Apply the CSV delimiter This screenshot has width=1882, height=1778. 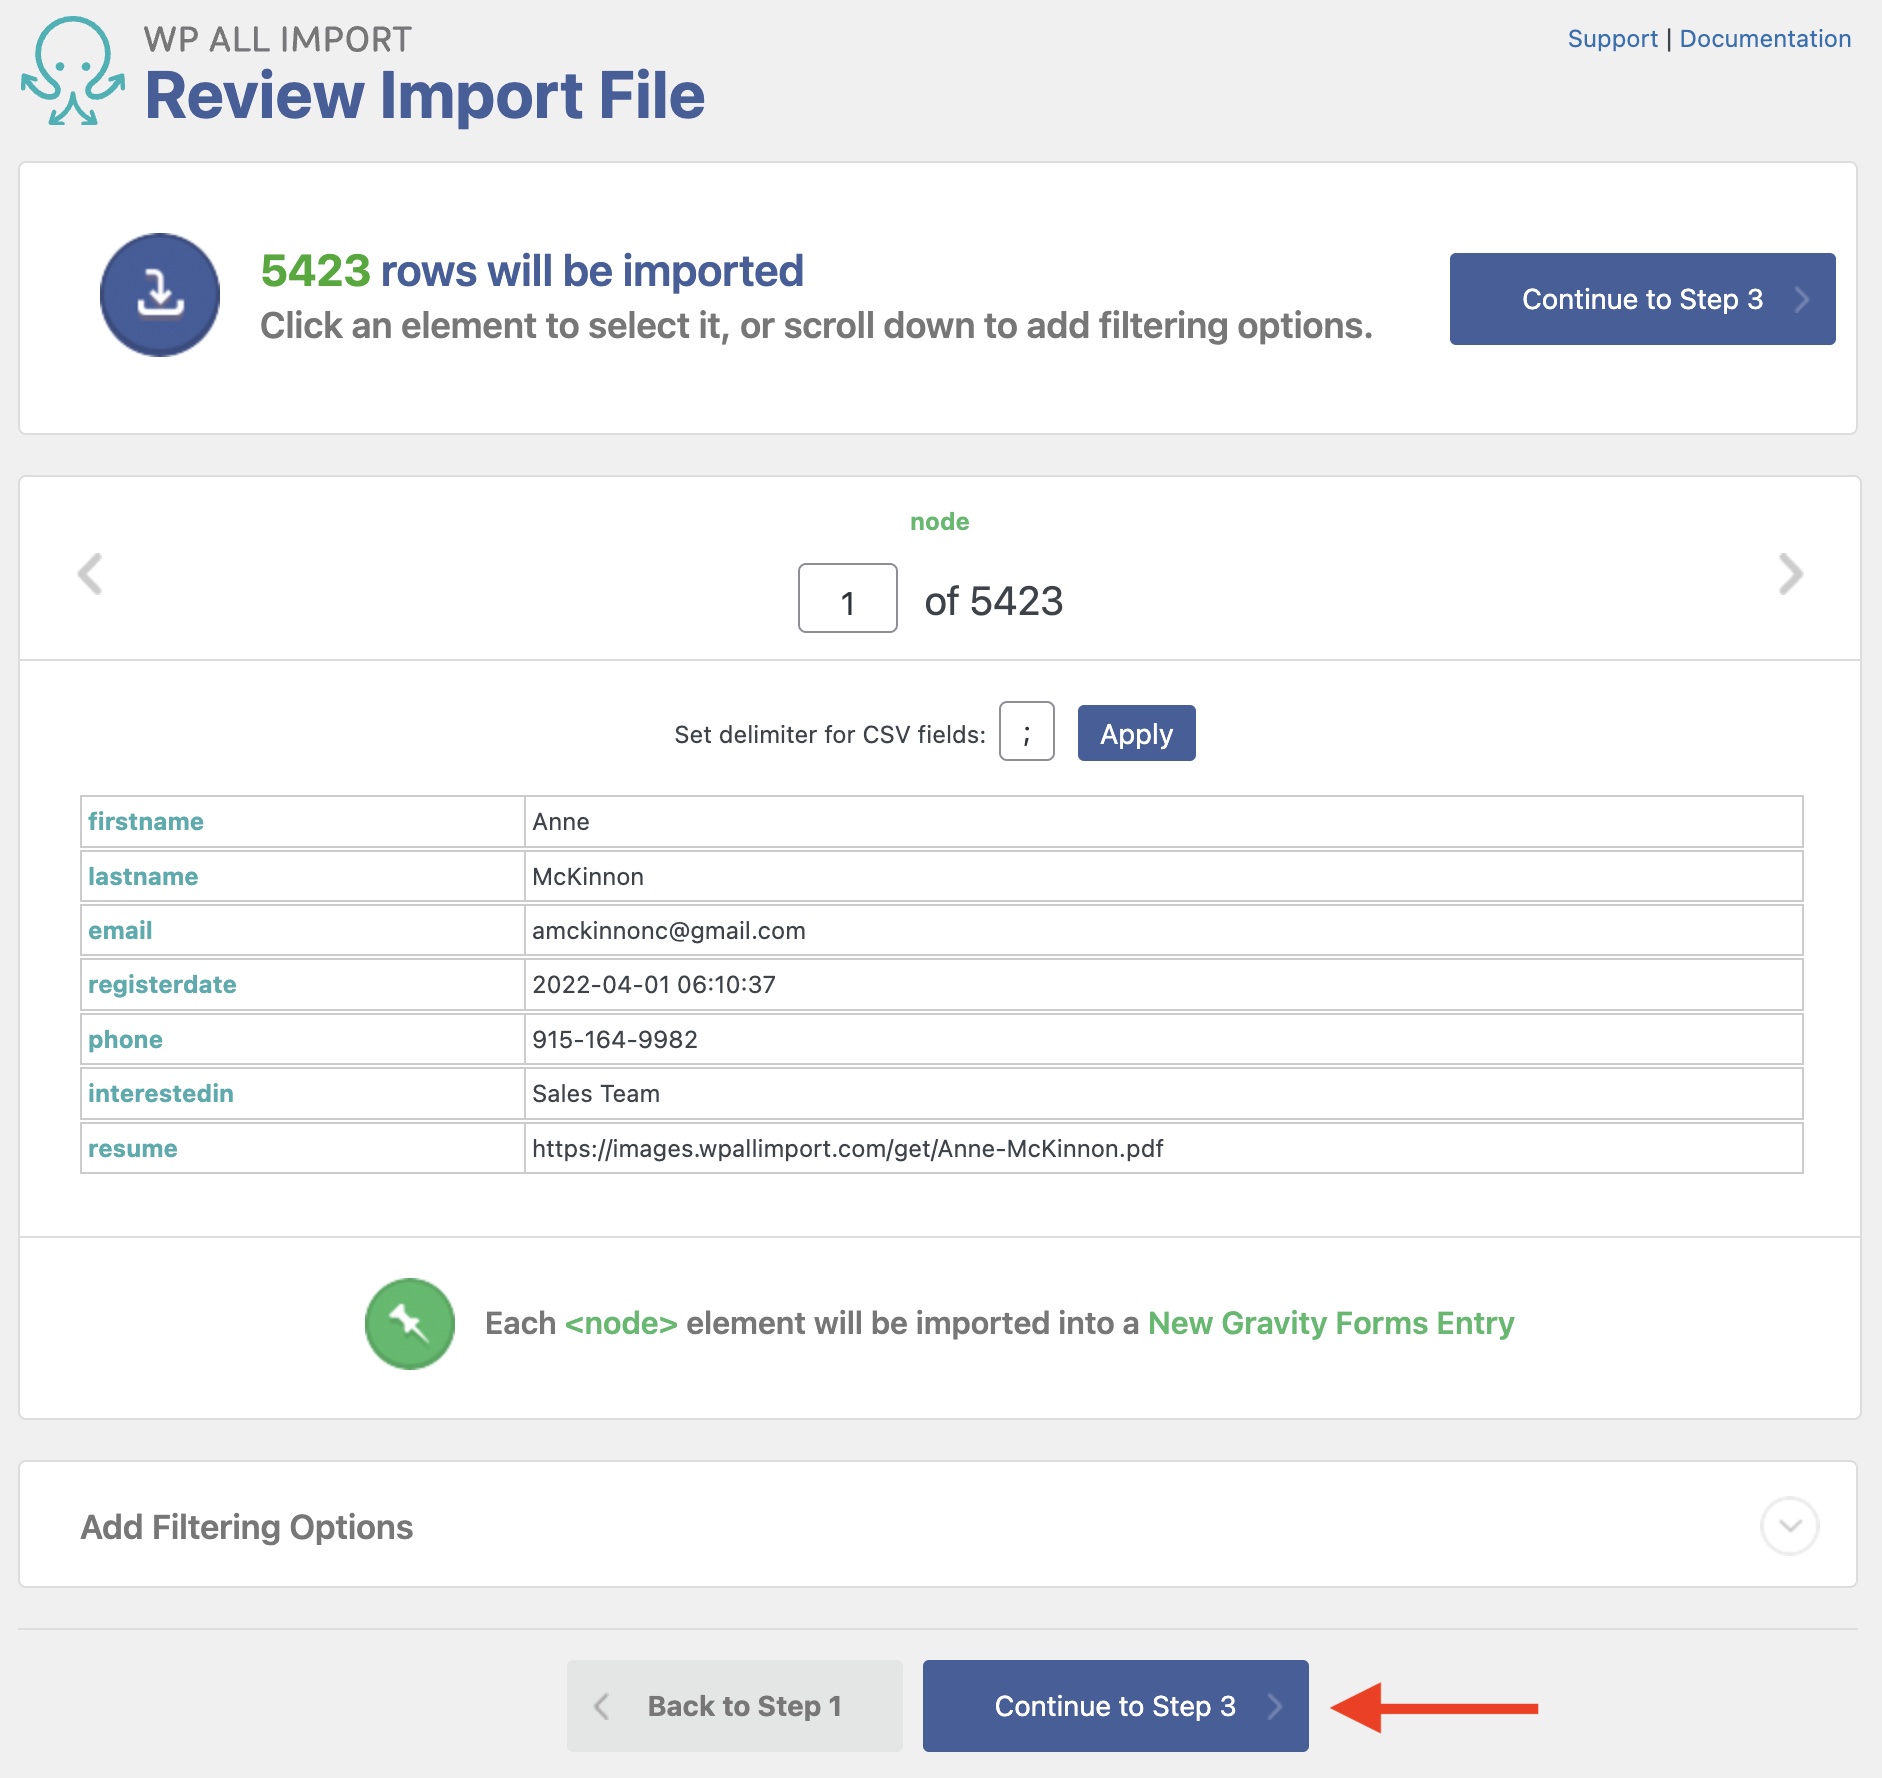click(x=1136, y=733)
